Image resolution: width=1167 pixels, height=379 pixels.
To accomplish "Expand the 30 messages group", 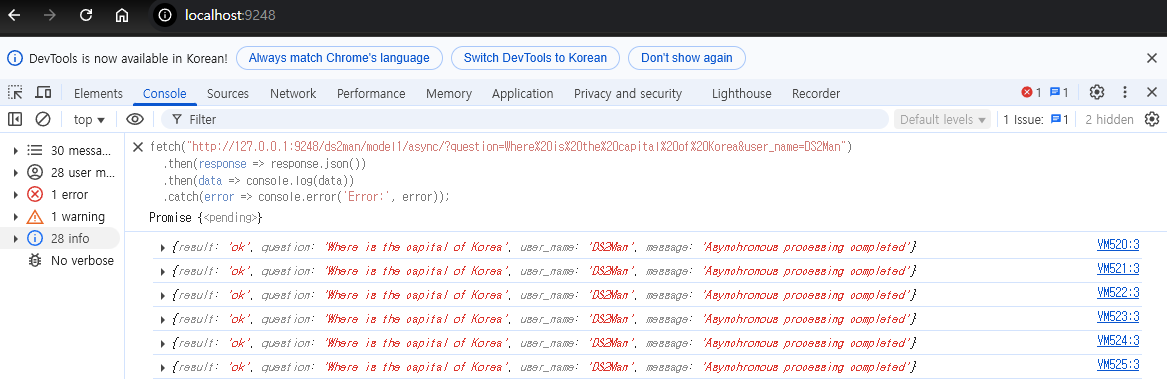I will point(16,150).
